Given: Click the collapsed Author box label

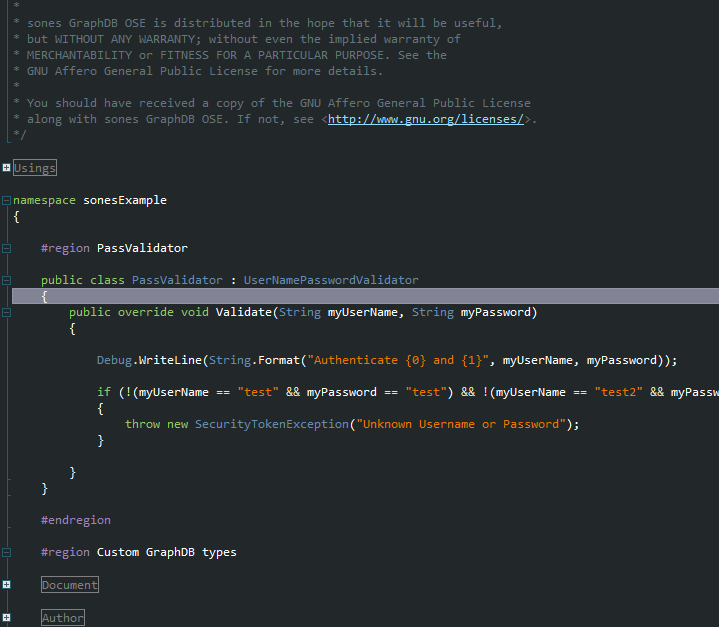Looking at the screenshot, I should tap(63, 618).
